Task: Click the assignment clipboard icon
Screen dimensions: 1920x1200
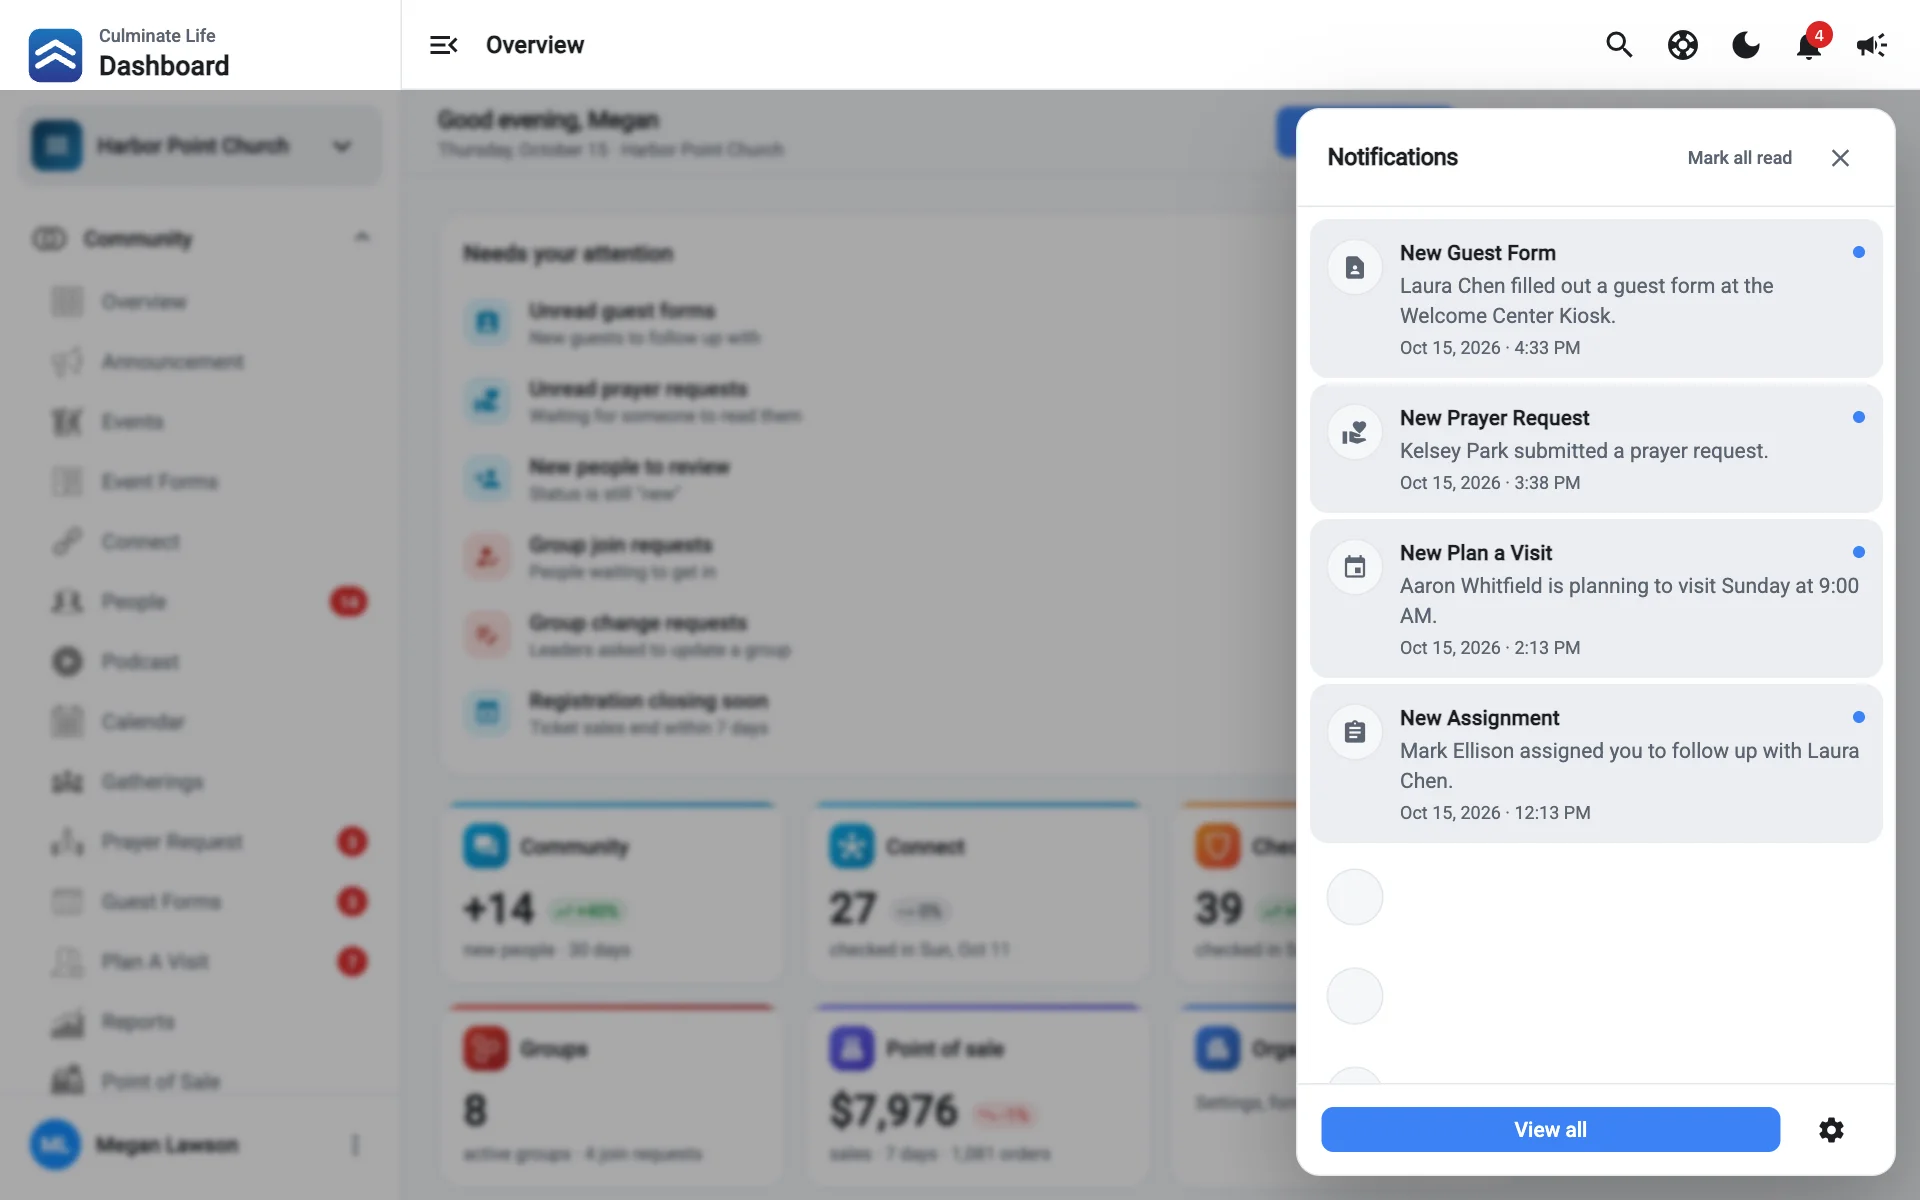Action: pos(1355,732)
